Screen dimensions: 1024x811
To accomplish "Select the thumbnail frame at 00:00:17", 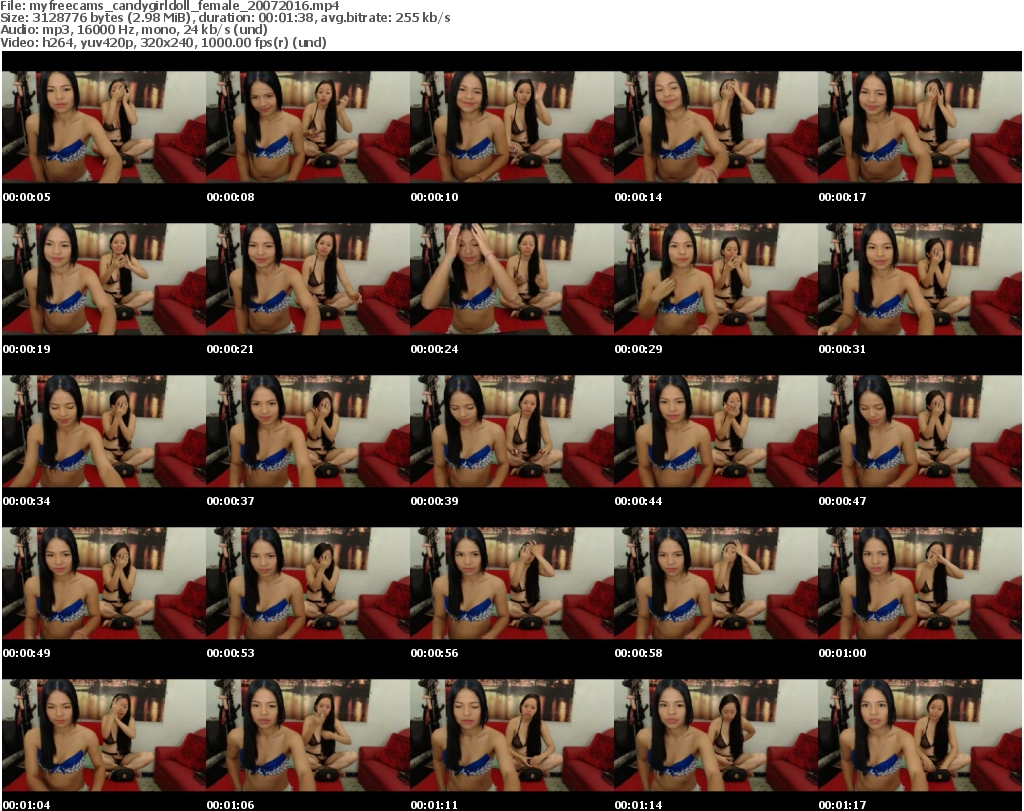I will tap(920, 127).
